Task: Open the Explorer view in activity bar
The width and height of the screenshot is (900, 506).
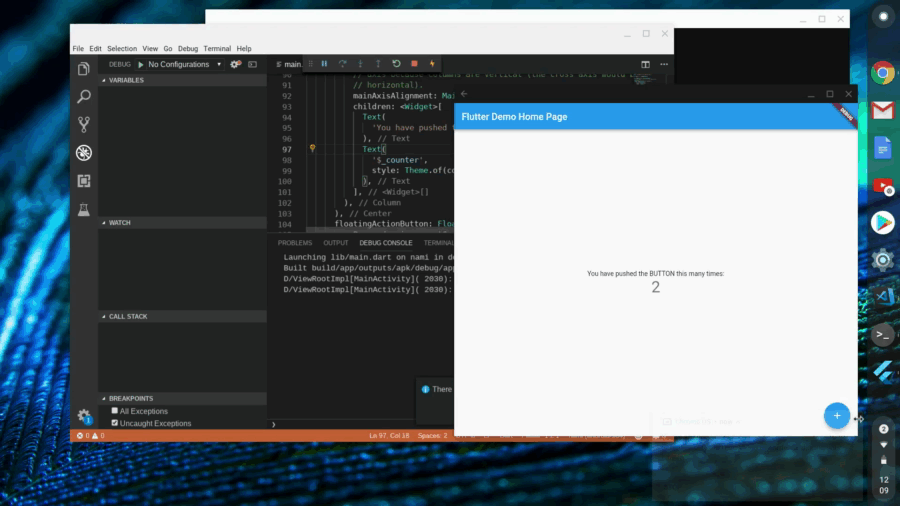Action: coord(84,69)
